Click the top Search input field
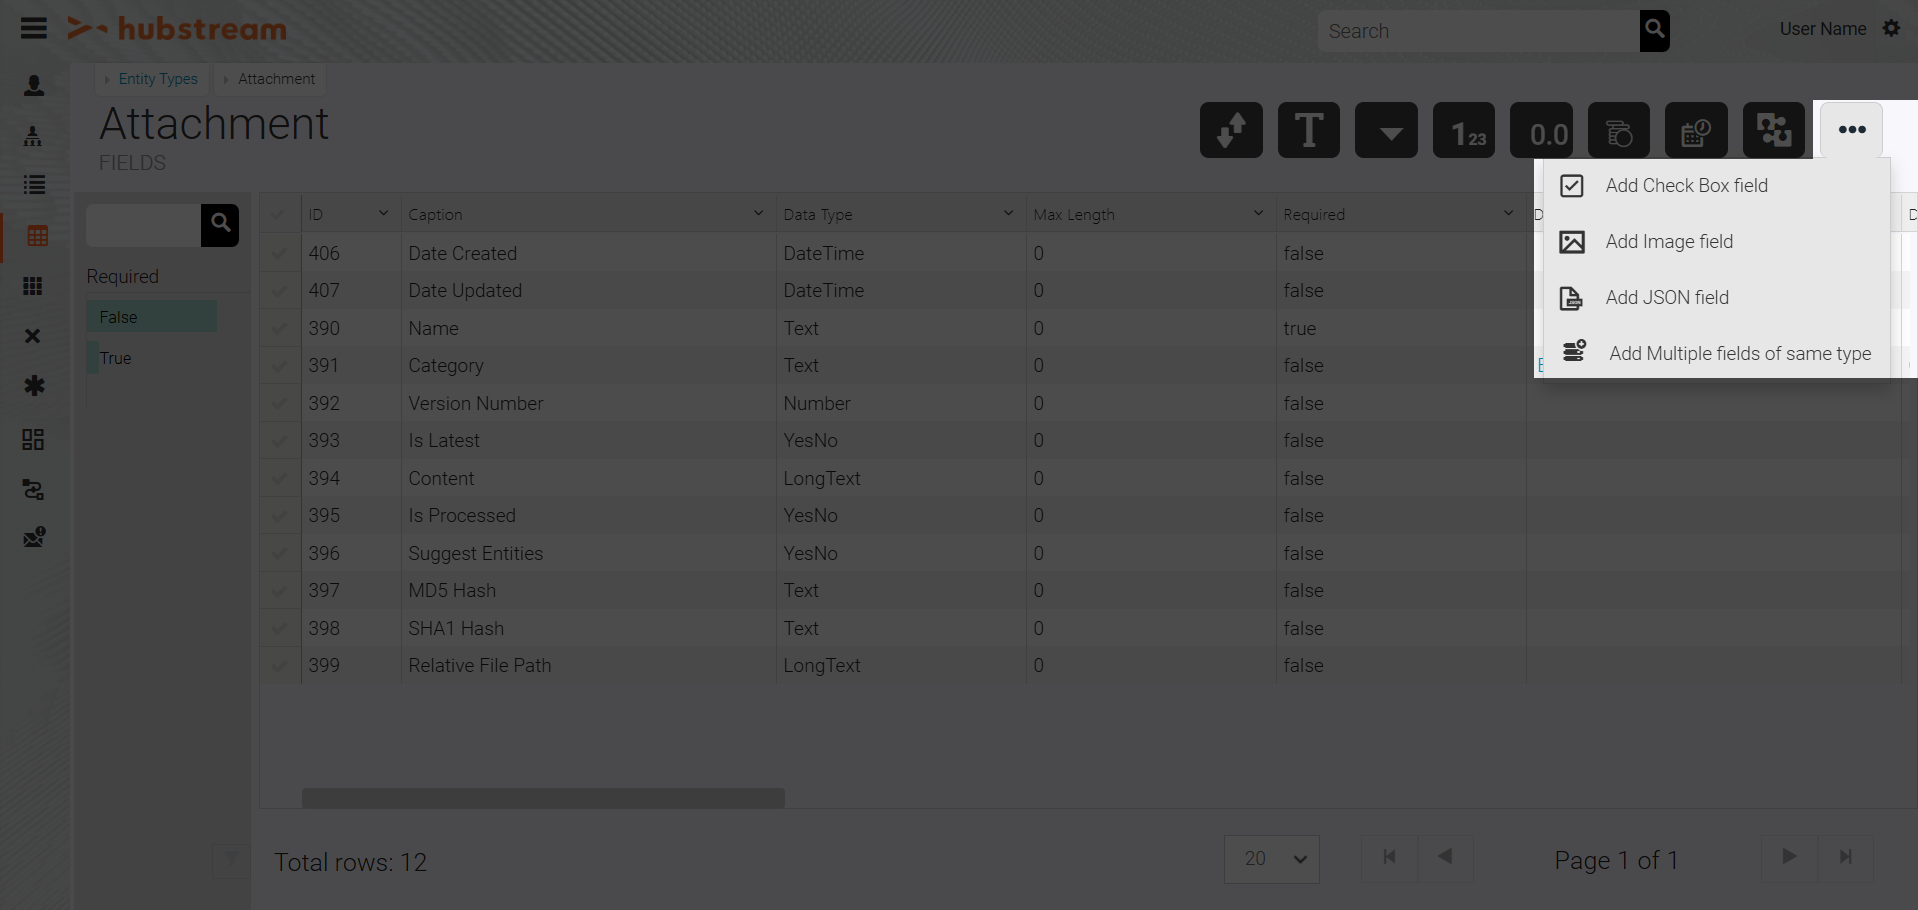Screen dimensions: 1918x910 [1478, 31]
